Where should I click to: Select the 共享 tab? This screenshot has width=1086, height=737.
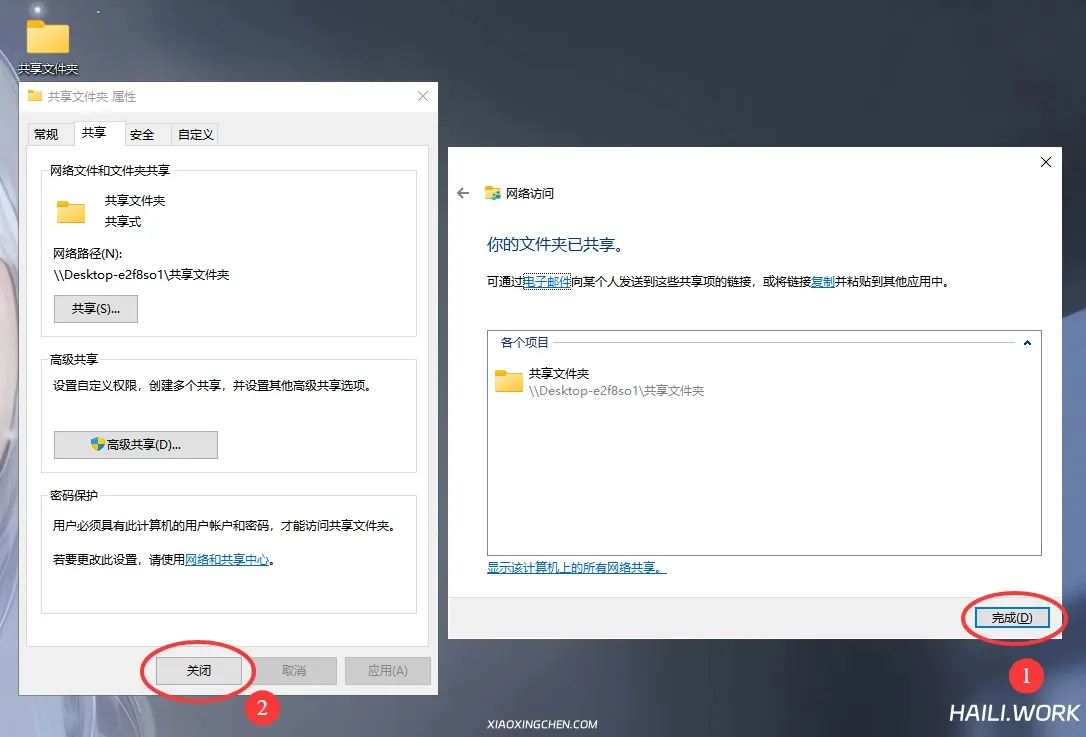coord(94,133)
